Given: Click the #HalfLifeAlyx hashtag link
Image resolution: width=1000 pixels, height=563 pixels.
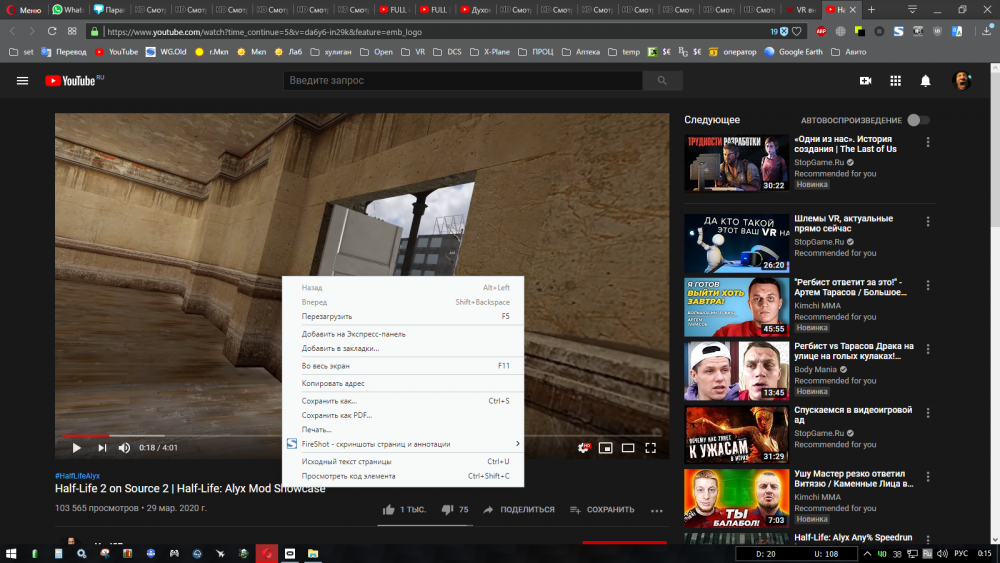Looking at the screenshot, I should 78,476.
